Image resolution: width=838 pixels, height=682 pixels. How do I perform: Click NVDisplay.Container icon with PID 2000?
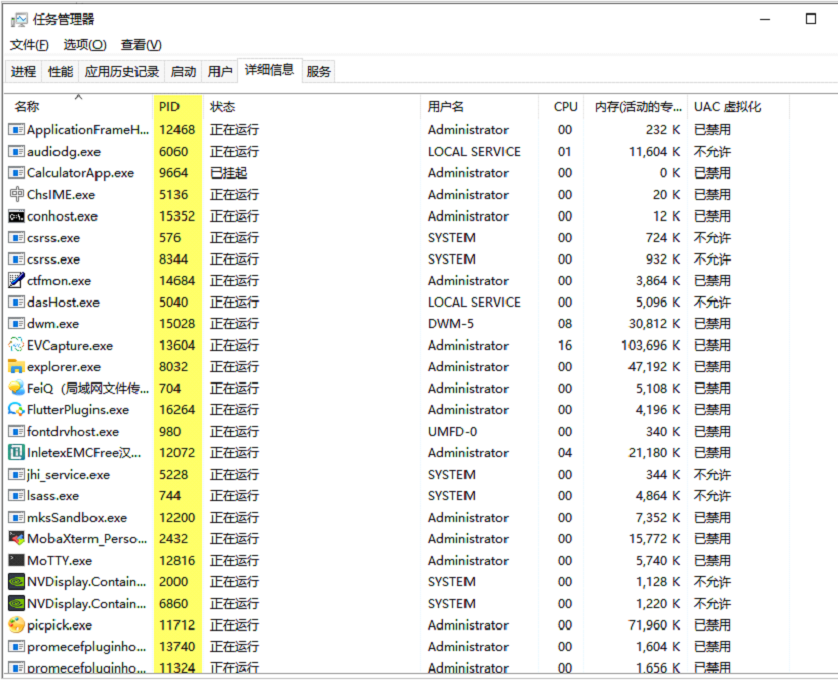pyautogui.click(x=17, y=582)
